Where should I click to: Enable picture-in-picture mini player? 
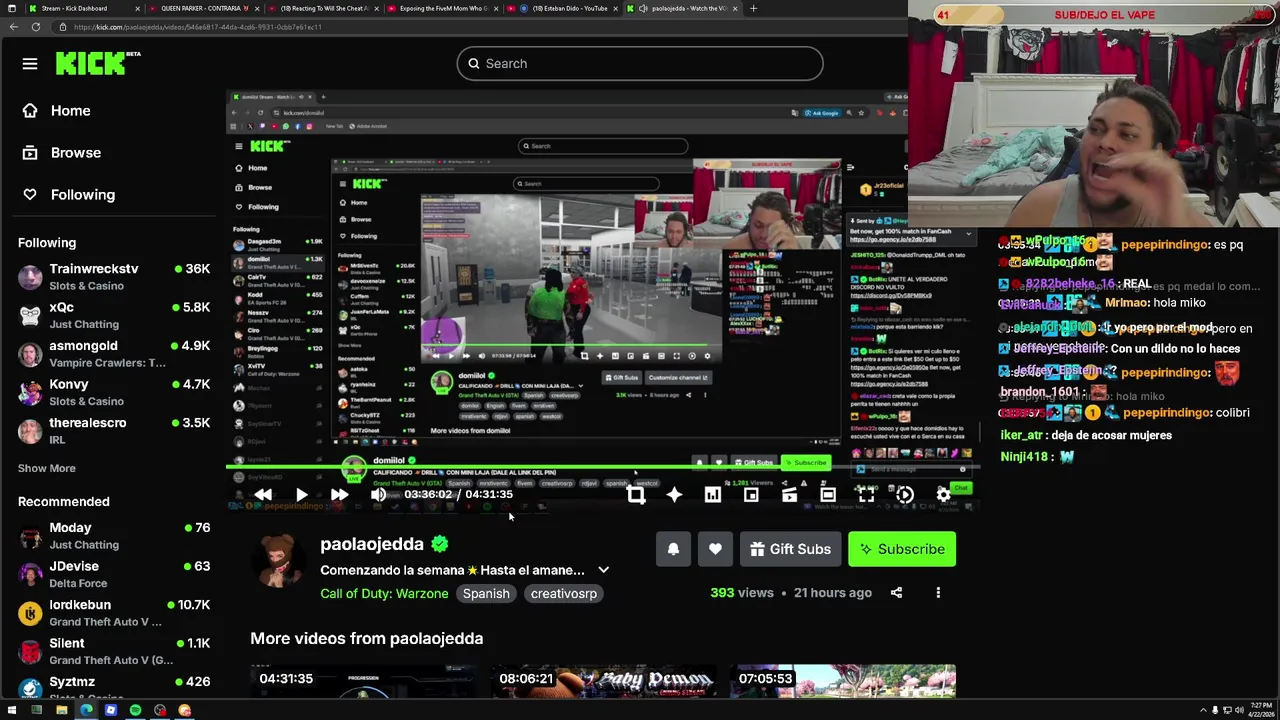751,494
